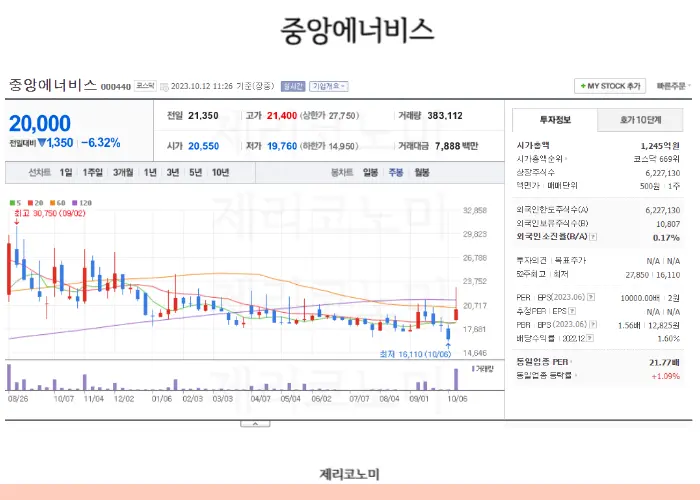Viewport: 700px width, 500px height.
Task: Open help icon beside 외국인소진율(B/A)
Action: 593,237
